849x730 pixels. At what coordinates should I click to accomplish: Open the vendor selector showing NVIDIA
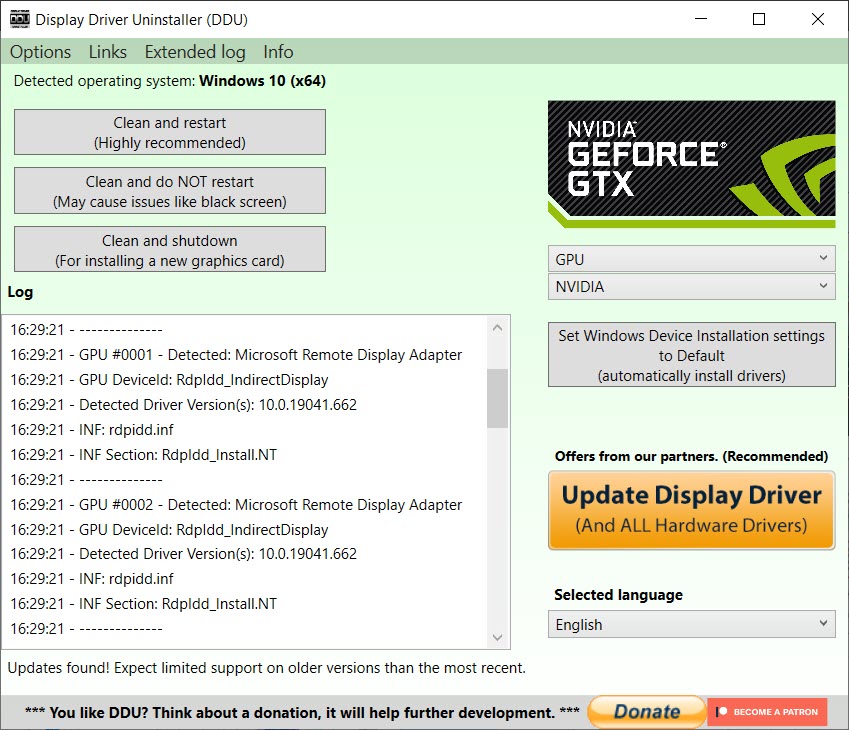(x=691, y=286)
